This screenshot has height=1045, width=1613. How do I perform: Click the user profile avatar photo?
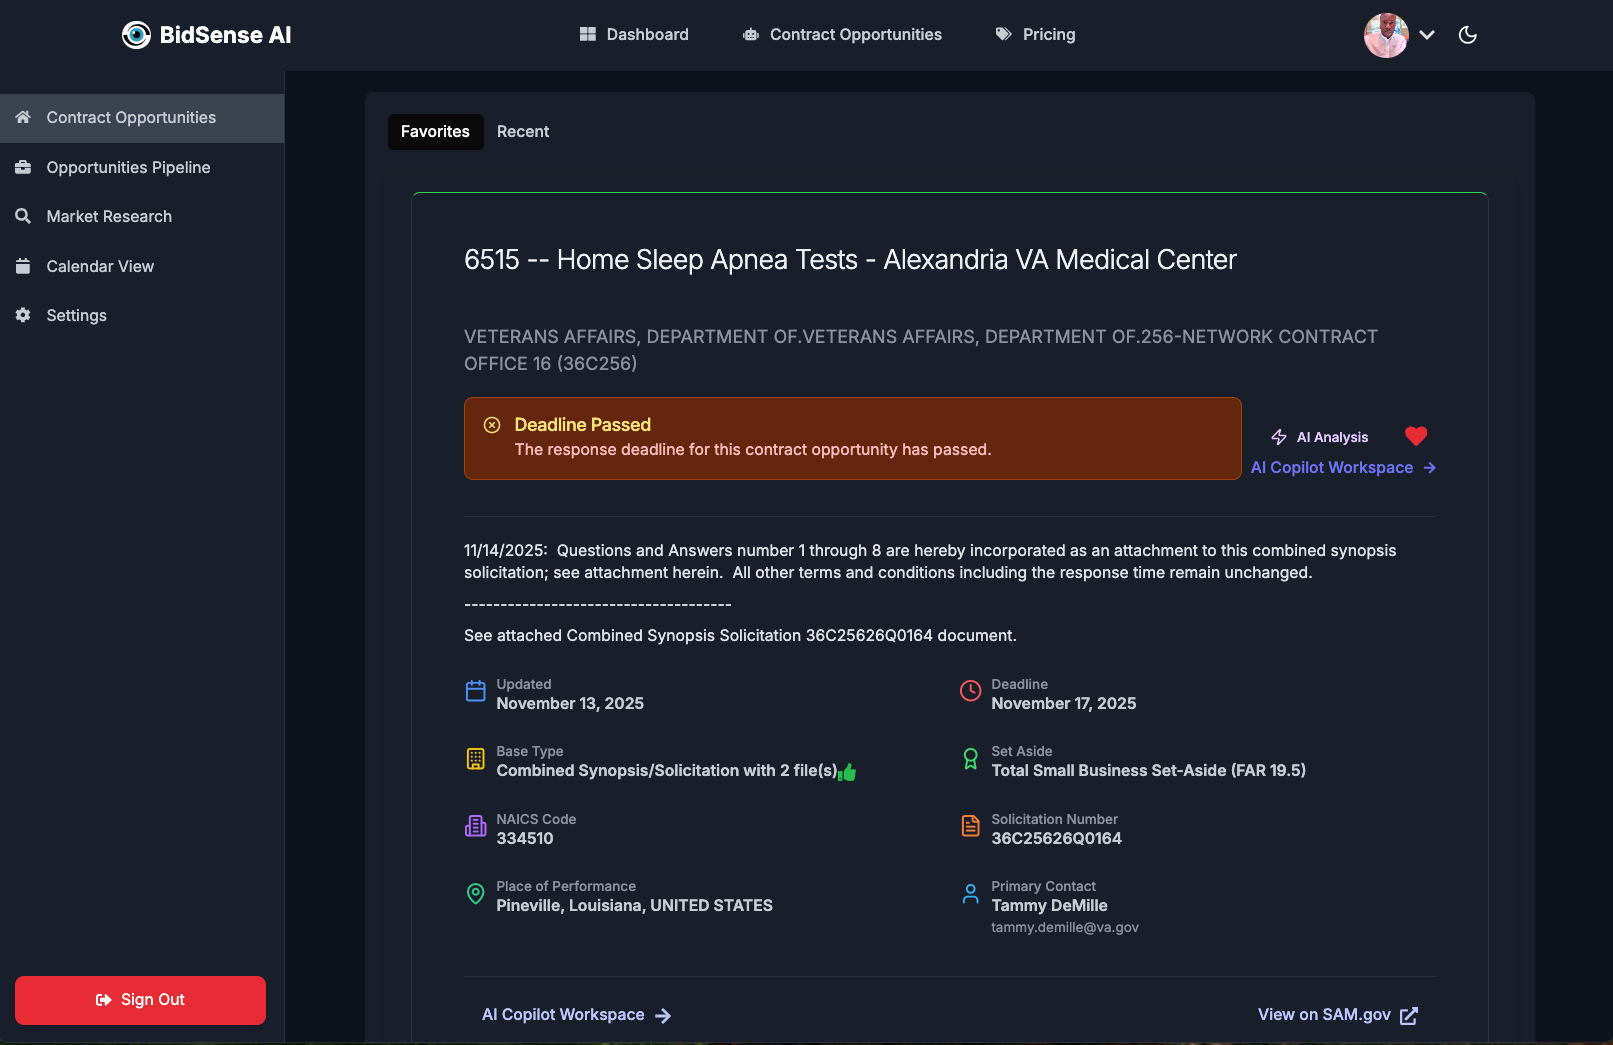tap(1386, 34)
